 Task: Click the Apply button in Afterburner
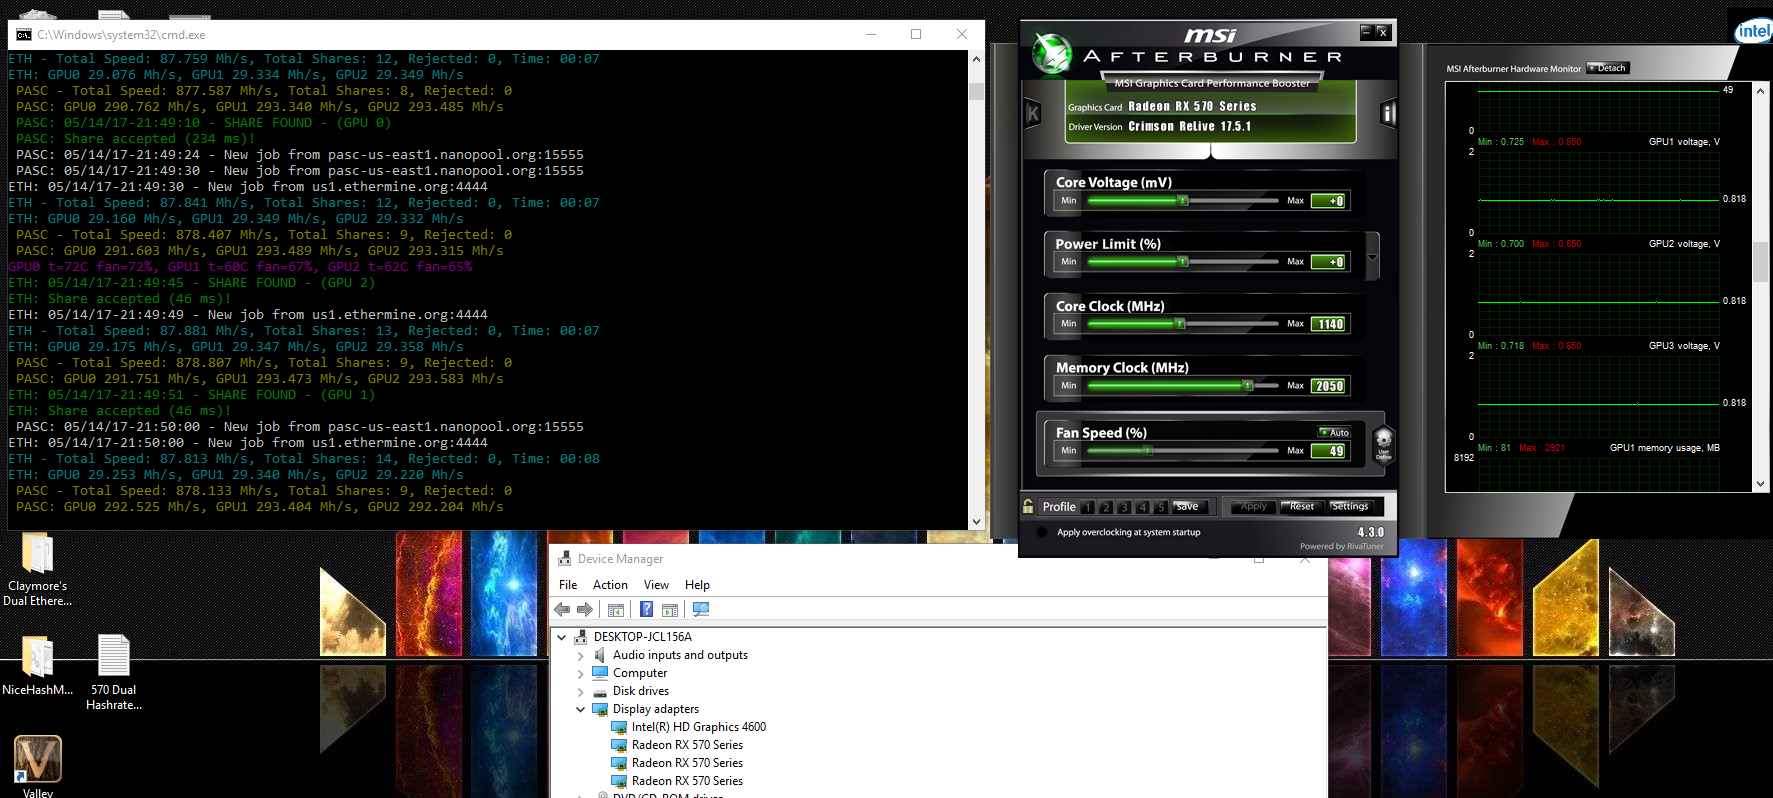(x=1253, y=506)
